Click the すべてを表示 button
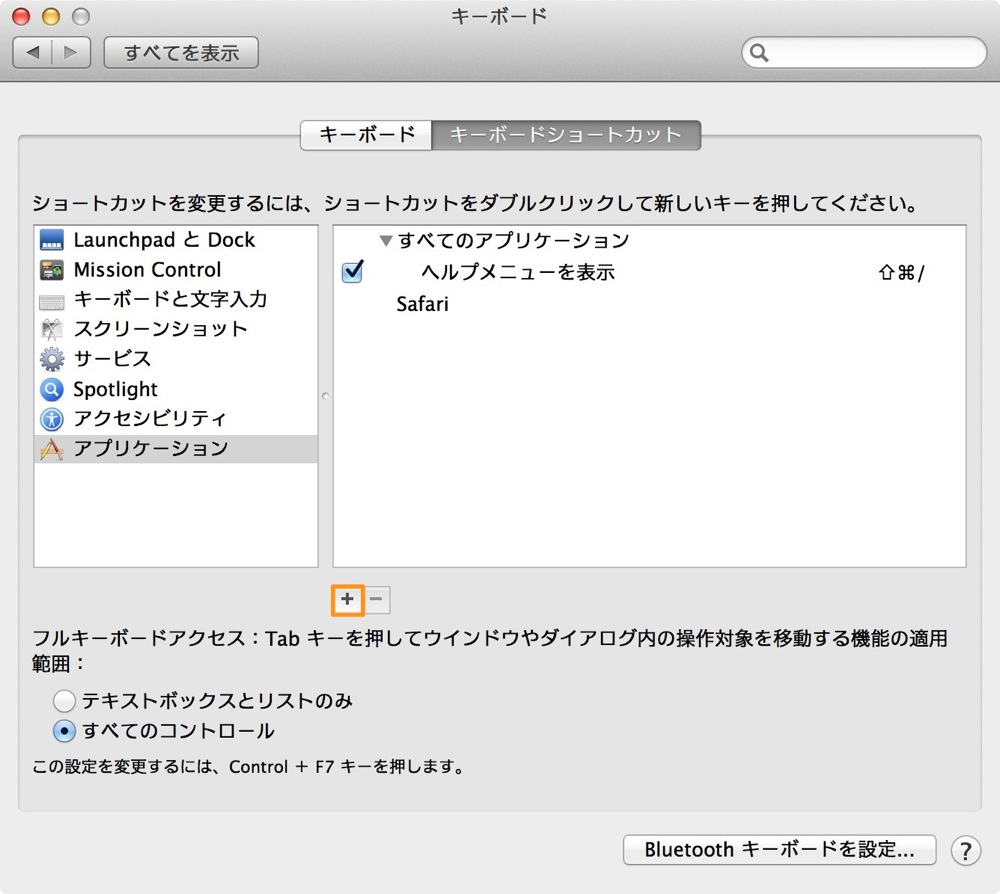Viewport: 1000px width, 894px height. point(181,52)
